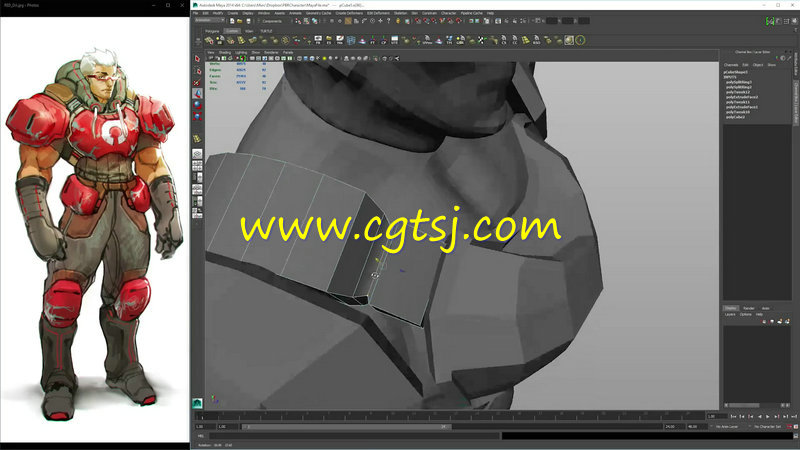
Task: Open the Help menu in Maya
Action: [490, 13]
